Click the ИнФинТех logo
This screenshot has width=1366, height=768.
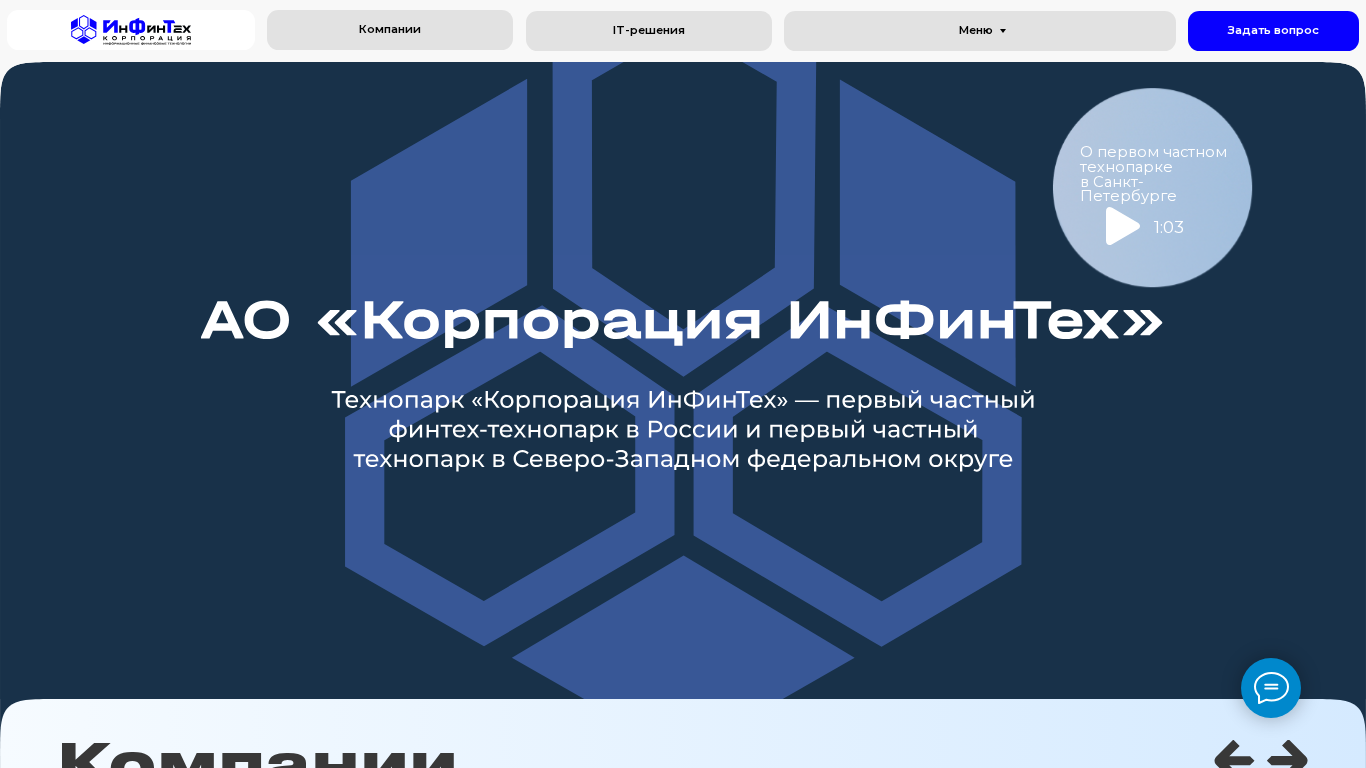coord(131,30)
